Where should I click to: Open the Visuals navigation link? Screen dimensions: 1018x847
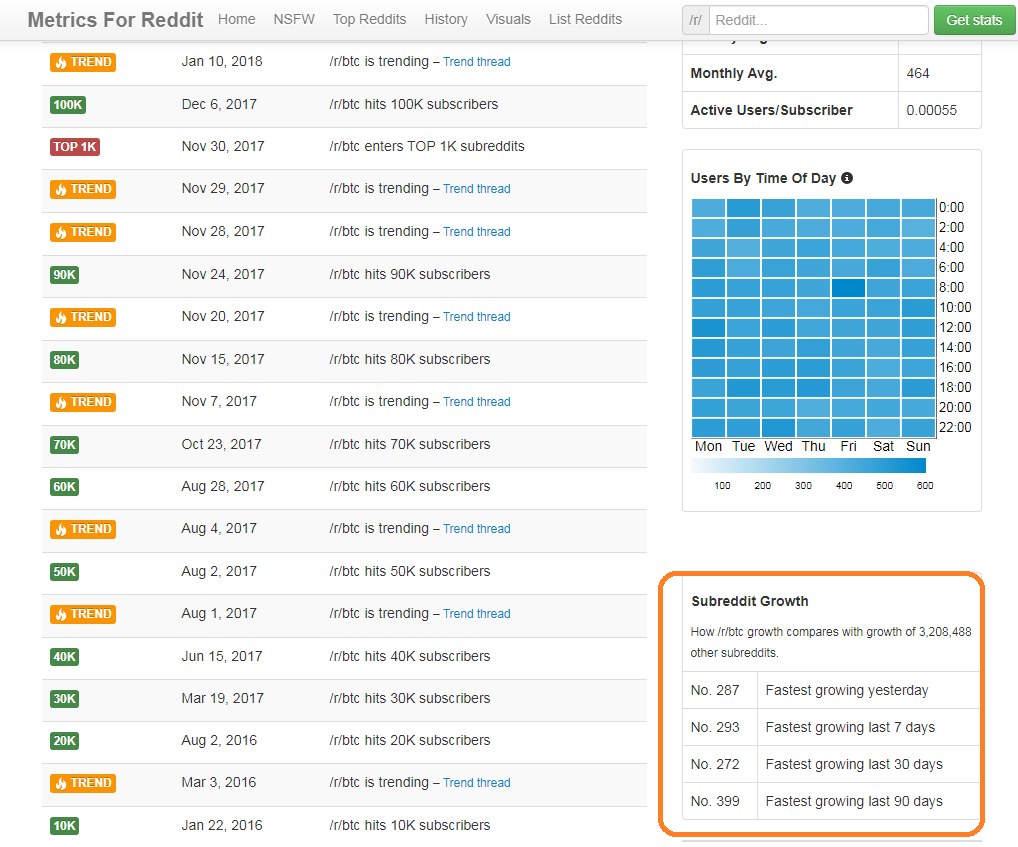click(x=508, y=19)
